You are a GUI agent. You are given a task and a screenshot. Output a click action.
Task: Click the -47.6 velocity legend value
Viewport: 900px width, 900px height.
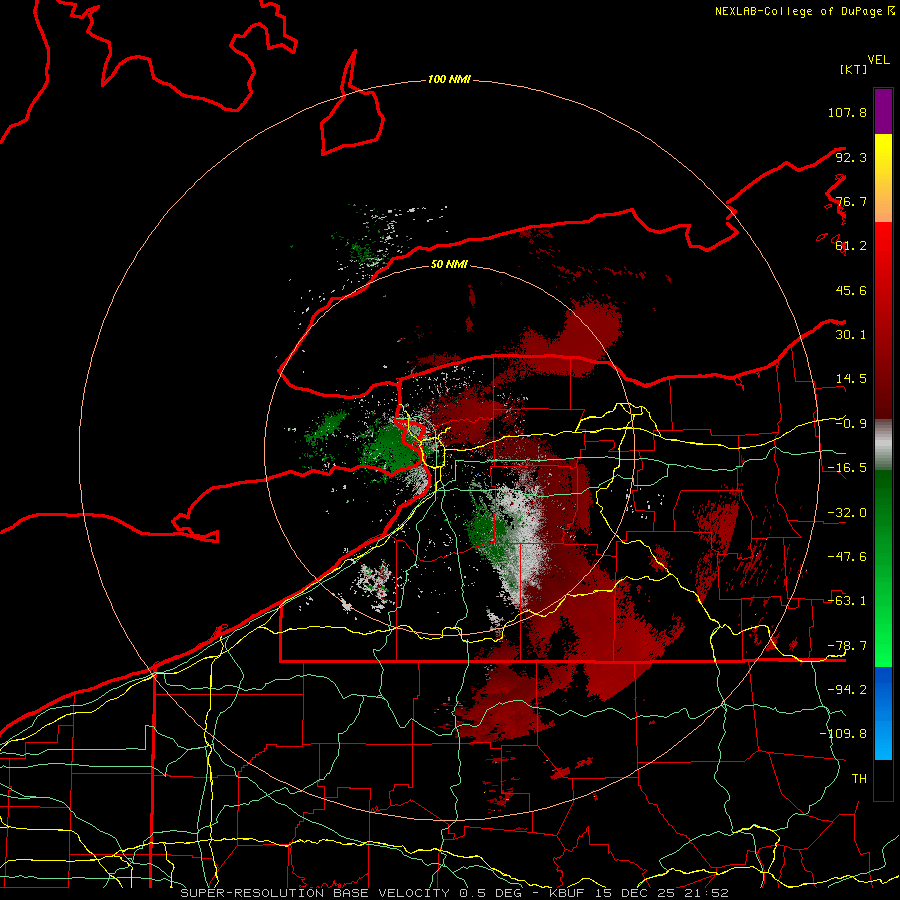pyautogui.click(x=847, y=557)
